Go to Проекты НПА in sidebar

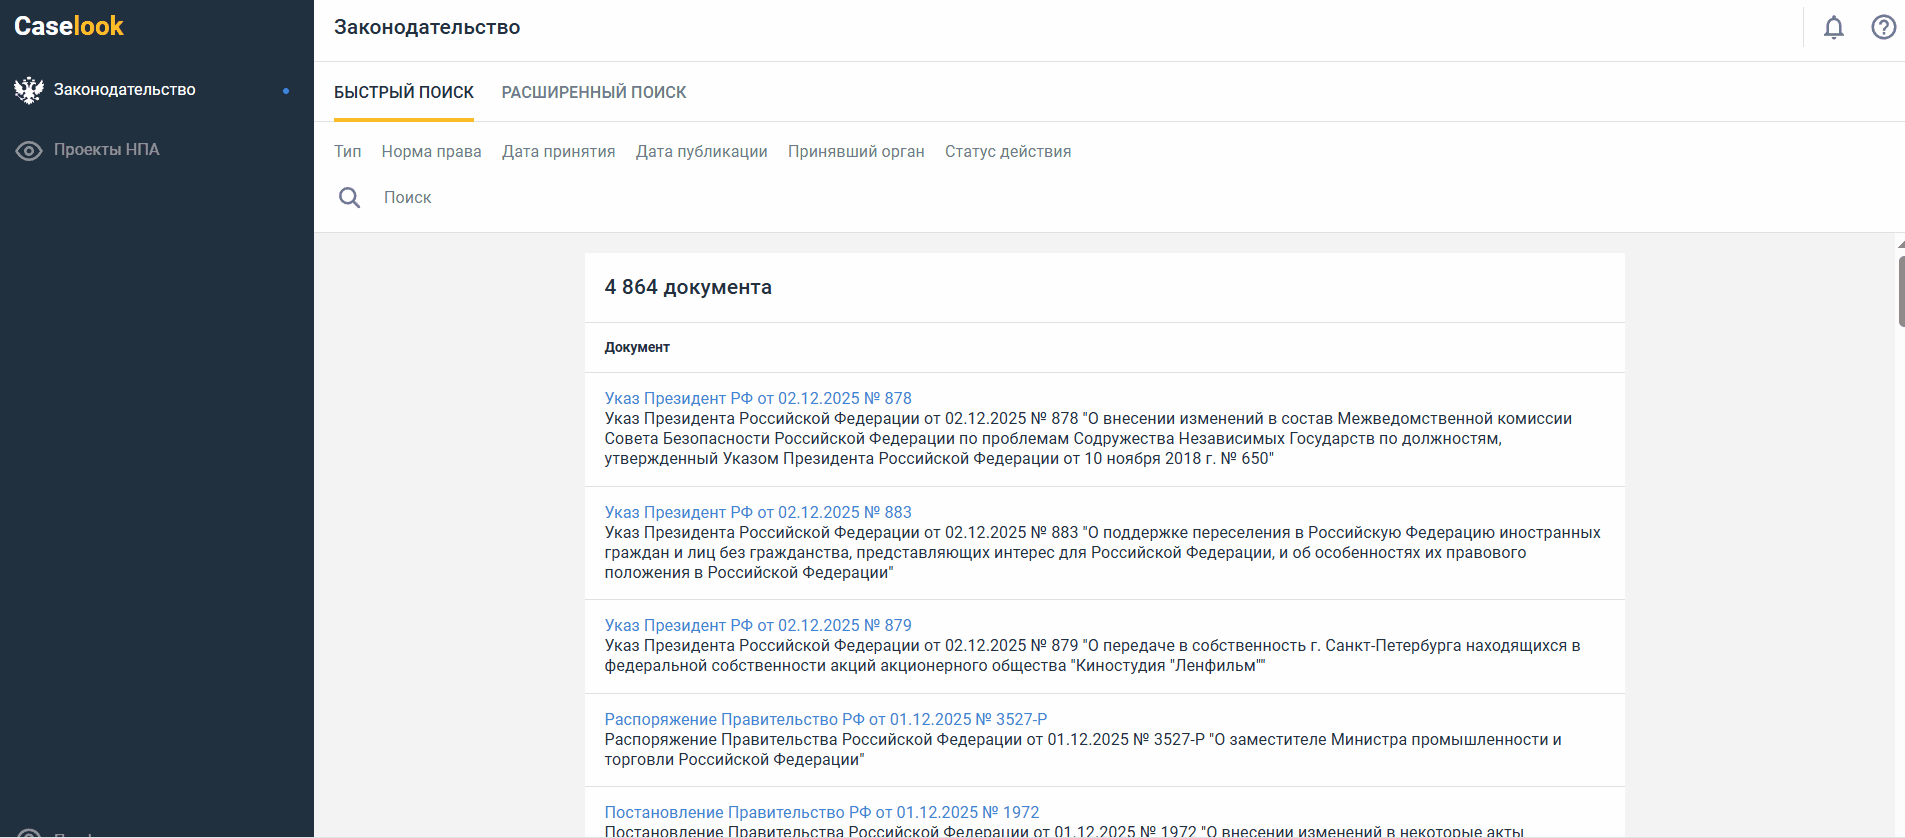click(x=107, y=150)
